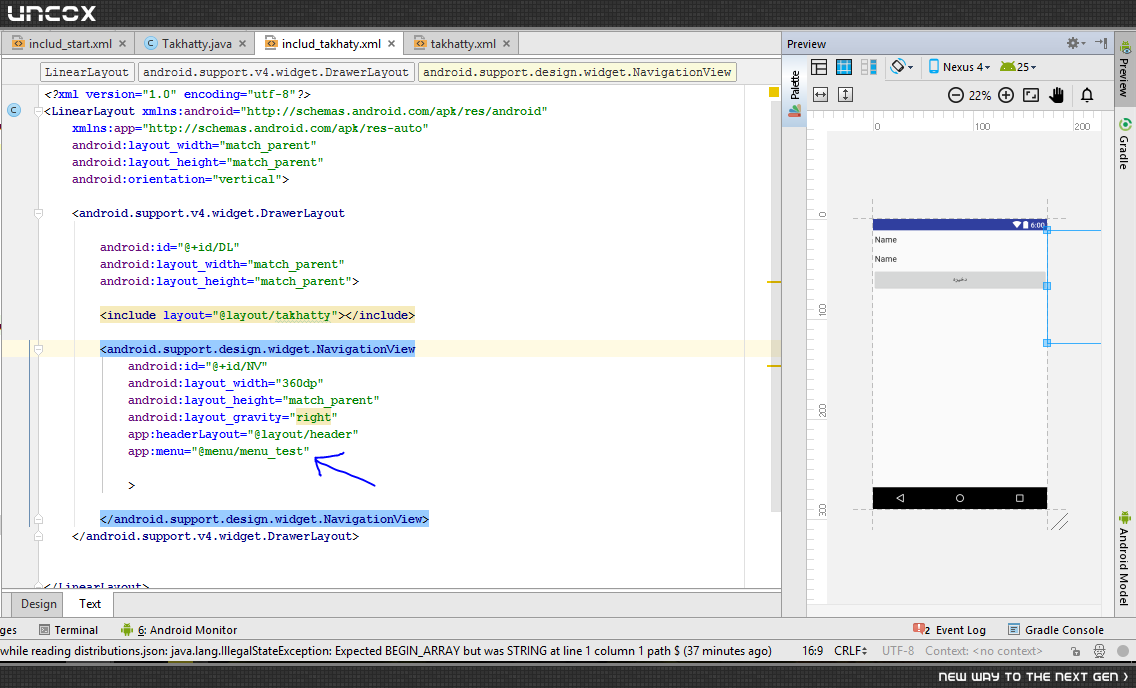The width and height of the screenshot is (1136, 688).
Task: Close the takhatty.xml tab
Action: 506,43
